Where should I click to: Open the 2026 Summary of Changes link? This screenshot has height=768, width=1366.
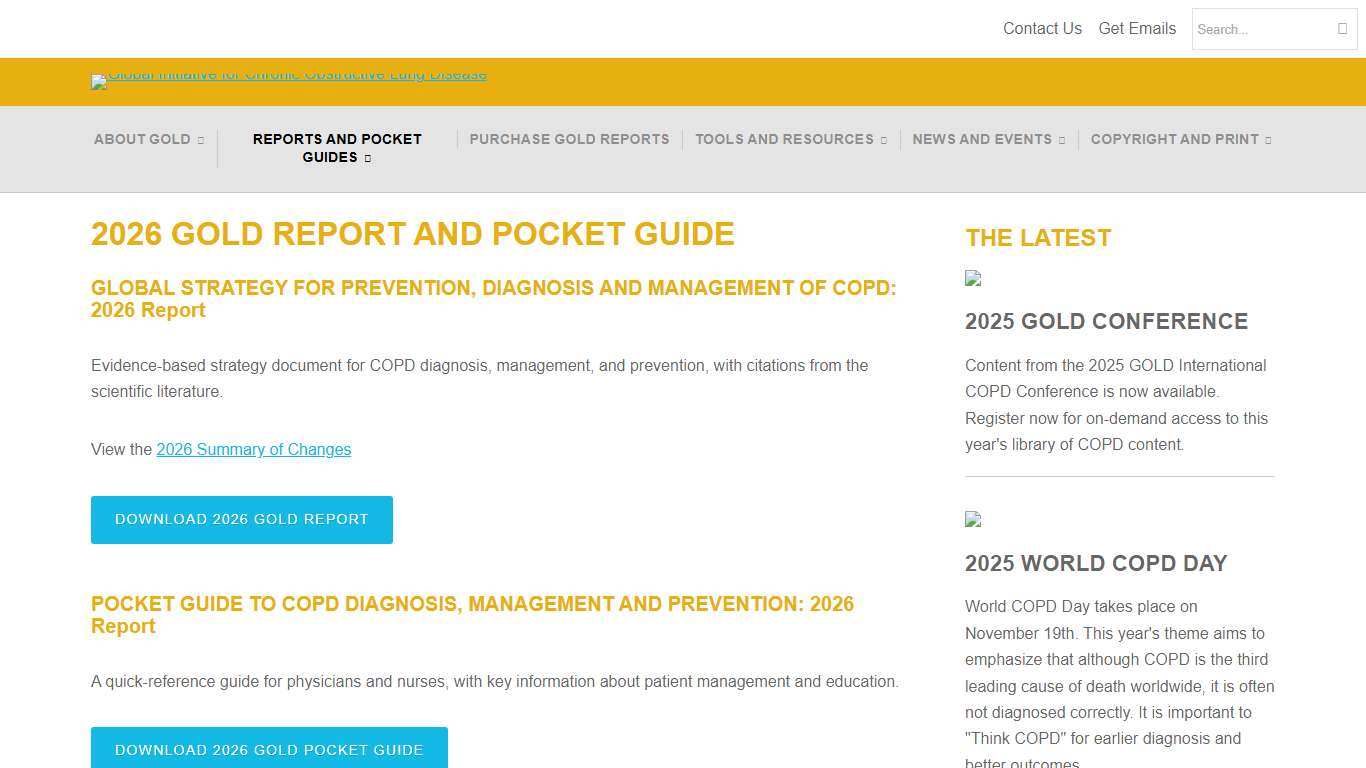coord(253,449)
